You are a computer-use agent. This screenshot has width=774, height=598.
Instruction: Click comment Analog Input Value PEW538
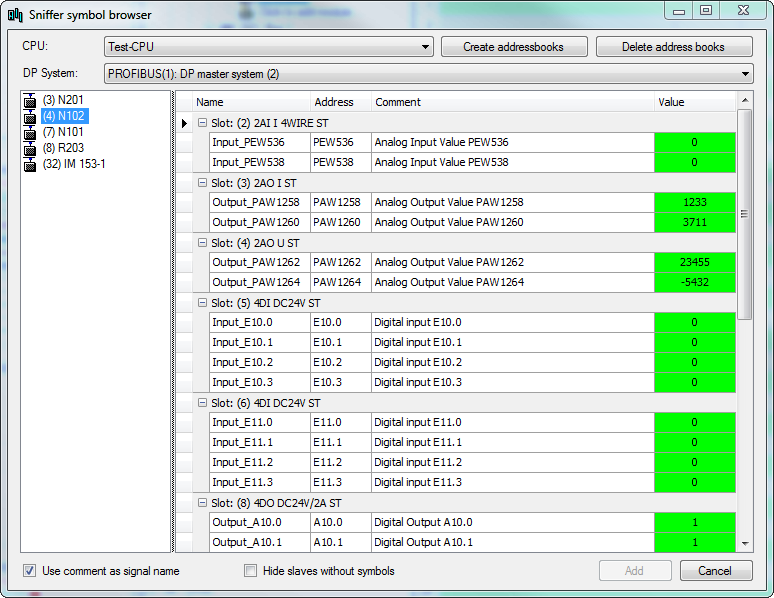[513, 162]
